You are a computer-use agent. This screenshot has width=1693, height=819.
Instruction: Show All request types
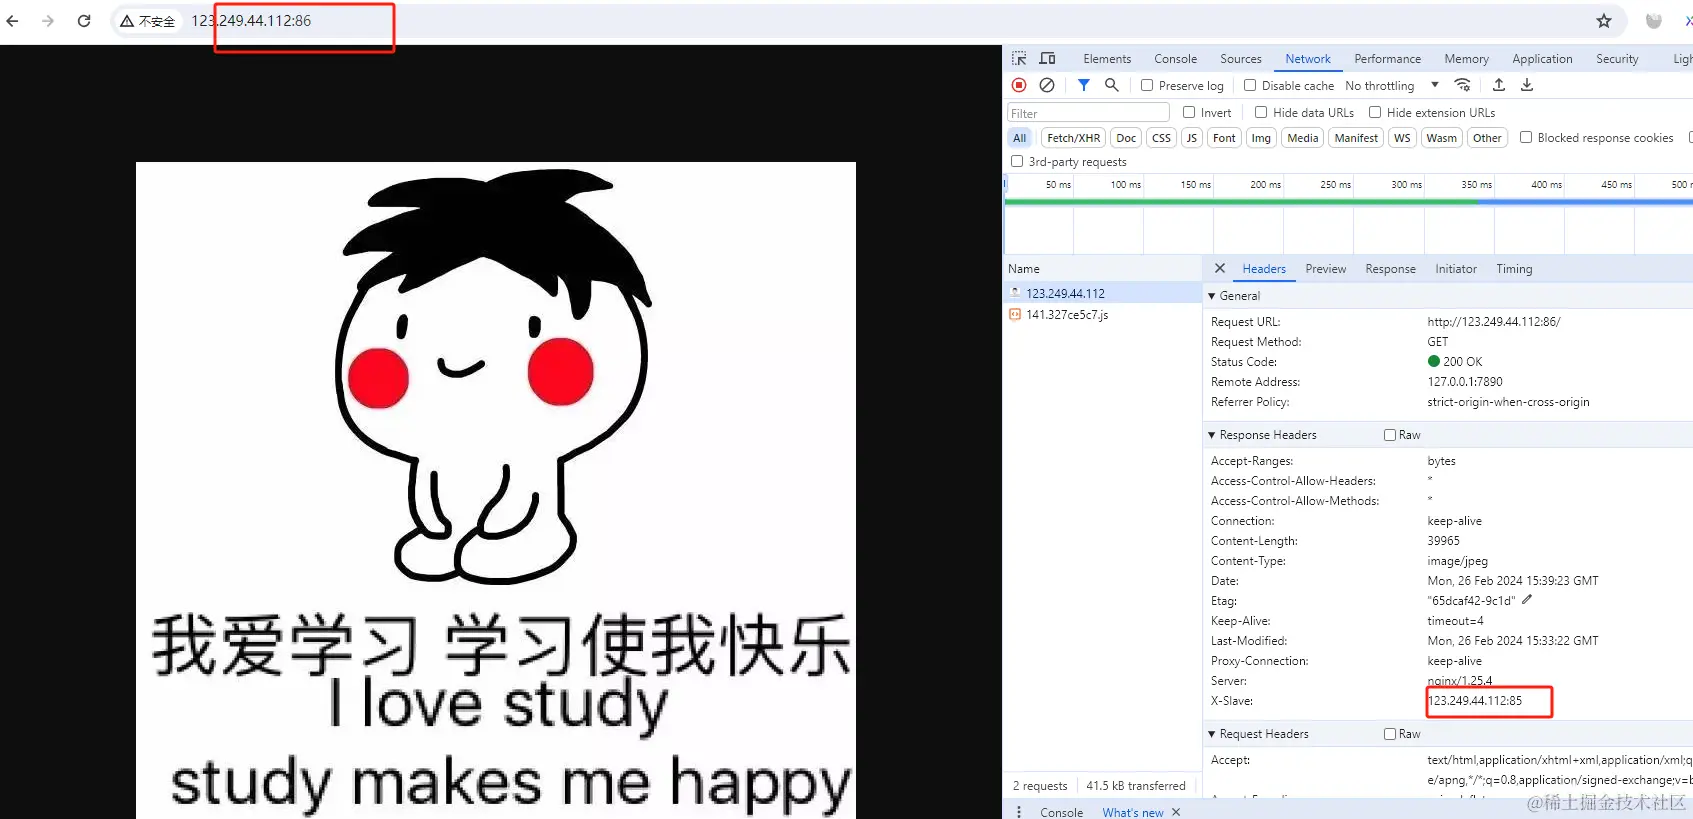(1019, 138)
